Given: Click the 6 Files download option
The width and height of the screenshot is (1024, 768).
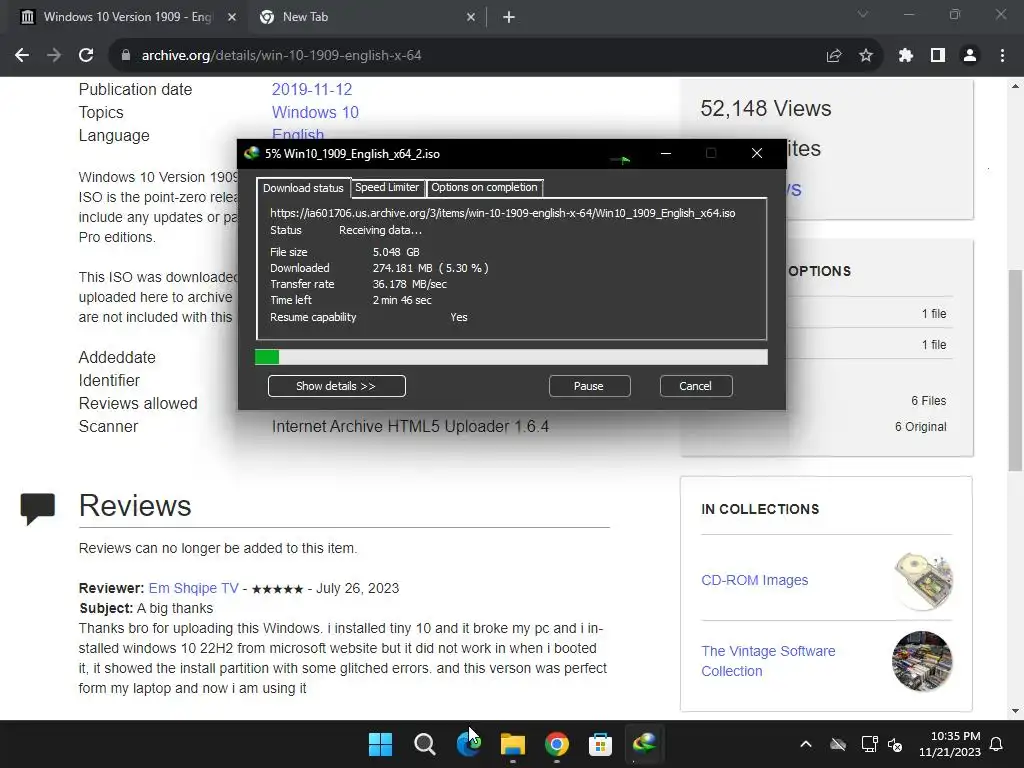Looking at the screenshot, I should point(928,401).
